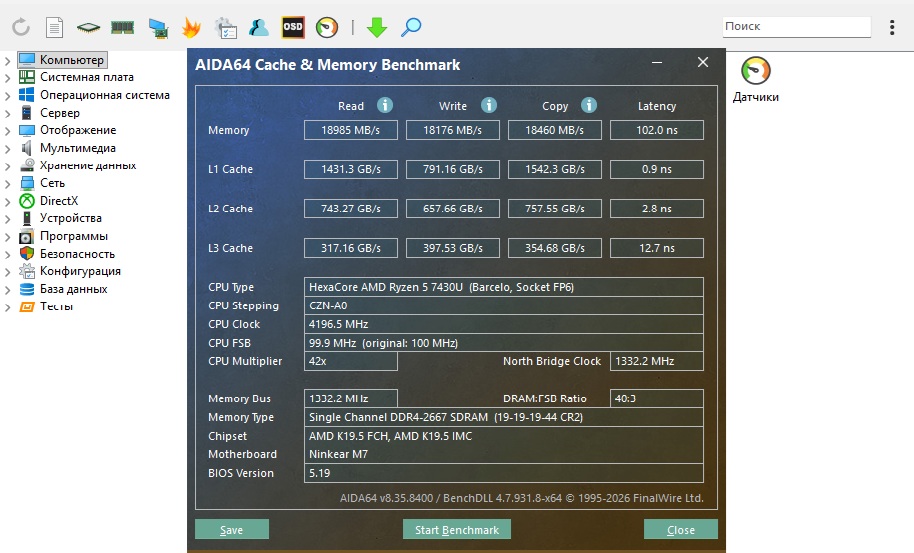
Task: Click the Memory Type DDR4-2667 field
Action: coord(504,417)
